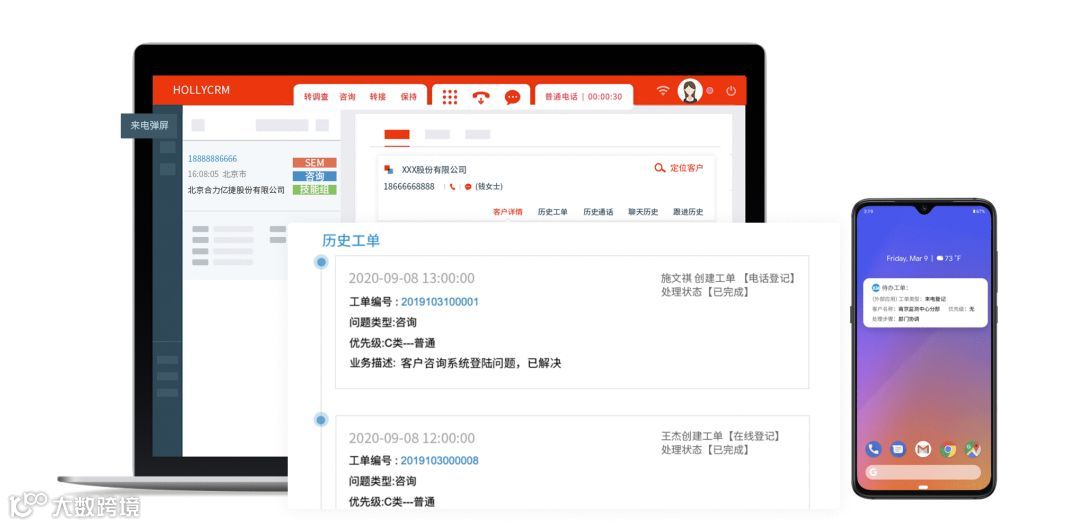Select the 来电弹屏 sidebar item
This screenshot has width=1080, height=526.
coord(149,126)
